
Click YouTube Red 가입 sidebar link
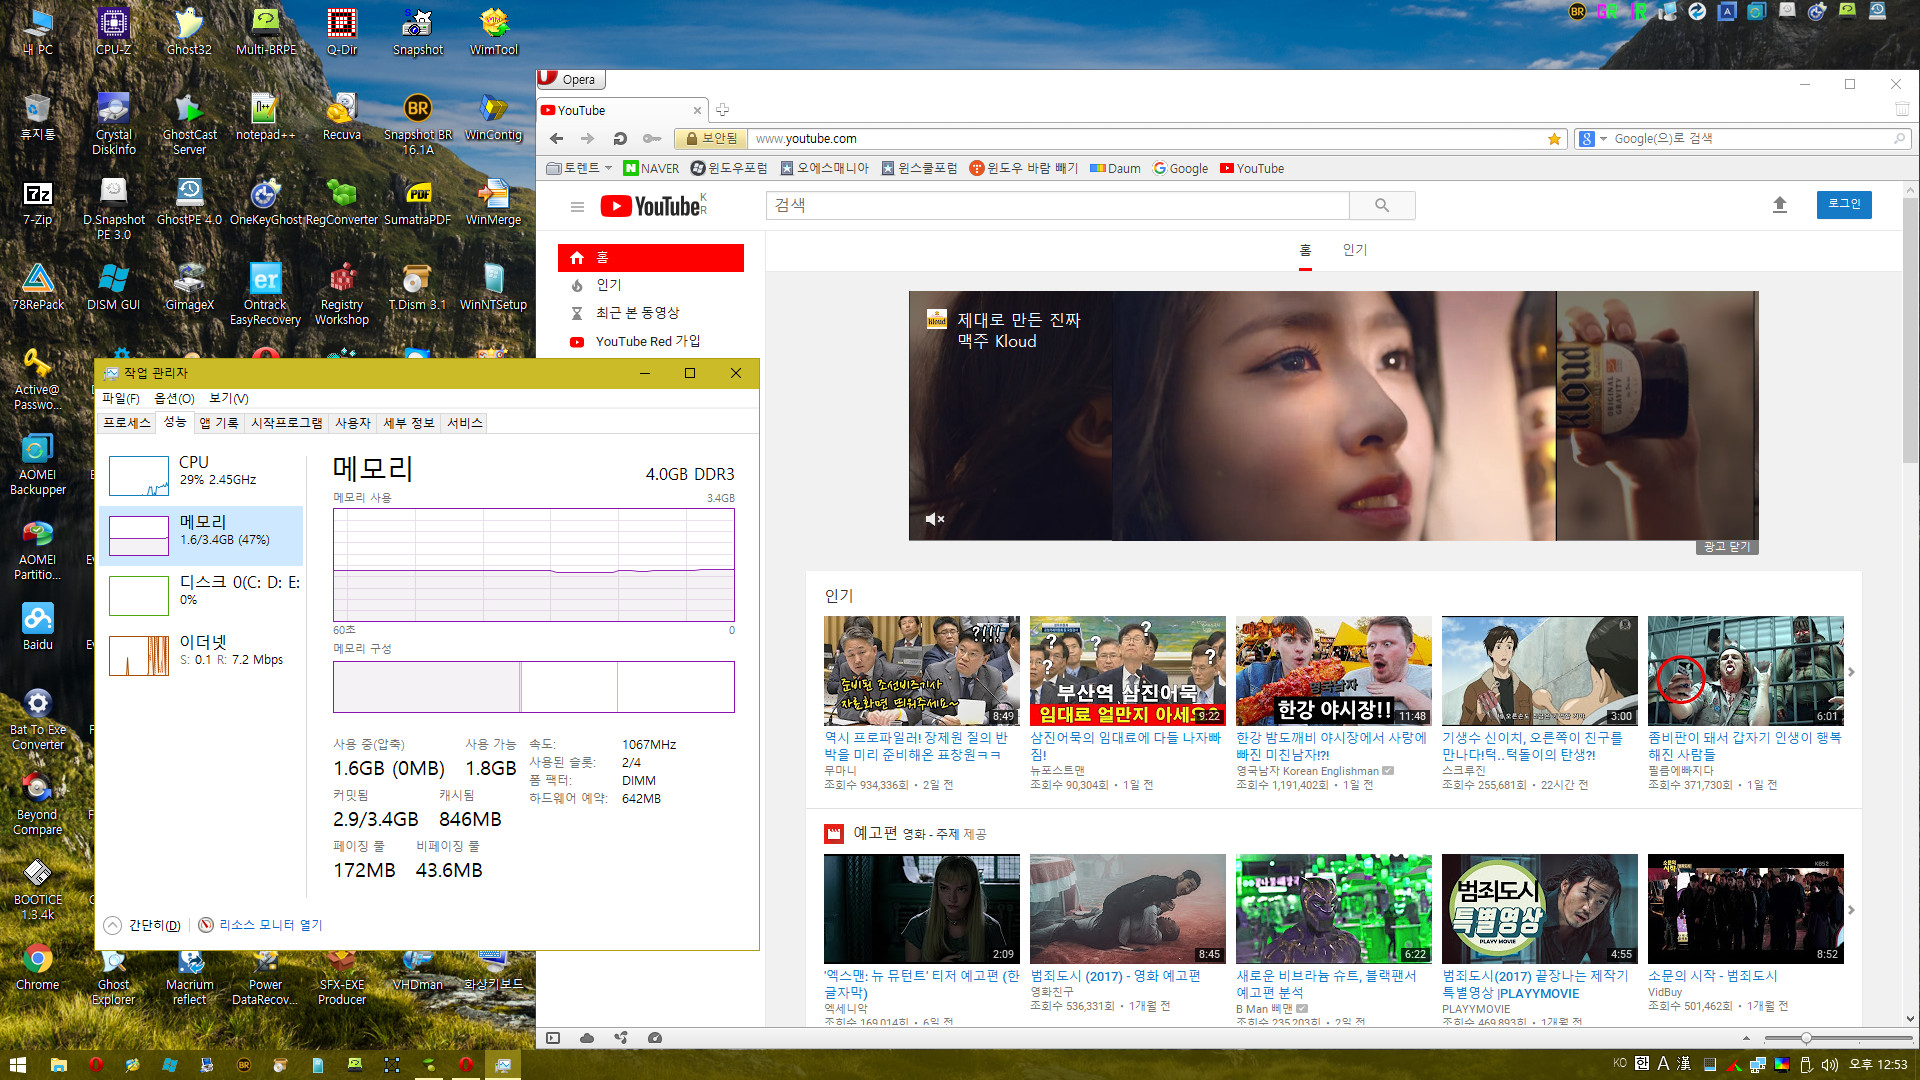pyautogui.click(x=650, y=342)
